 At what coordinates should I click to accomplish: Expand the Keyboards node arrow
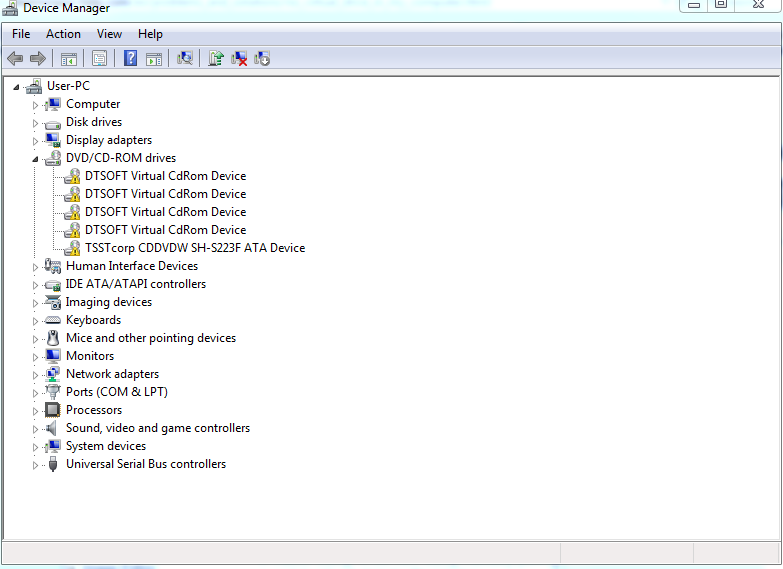click(35, 321)
